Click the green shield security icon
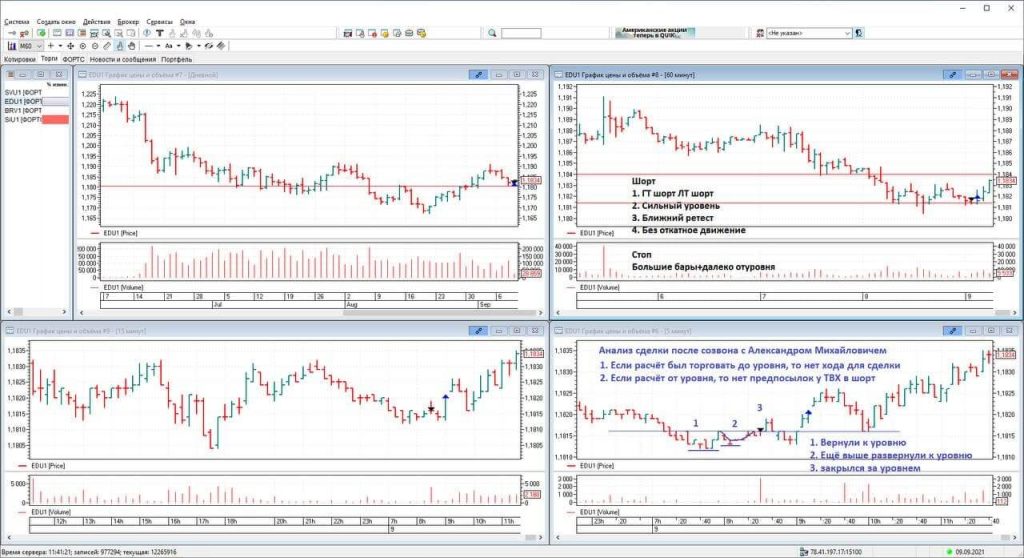Viewport: 1024px width, 558px height. 41,33
